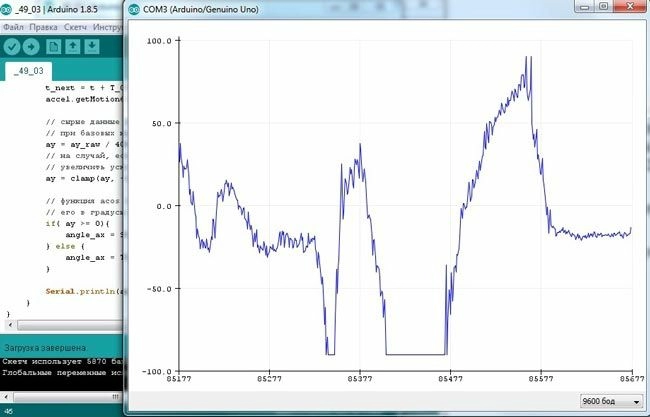Create a new sketch via toolbar icon
Viewport: 650px width, 417px height.
click(53, 47)
